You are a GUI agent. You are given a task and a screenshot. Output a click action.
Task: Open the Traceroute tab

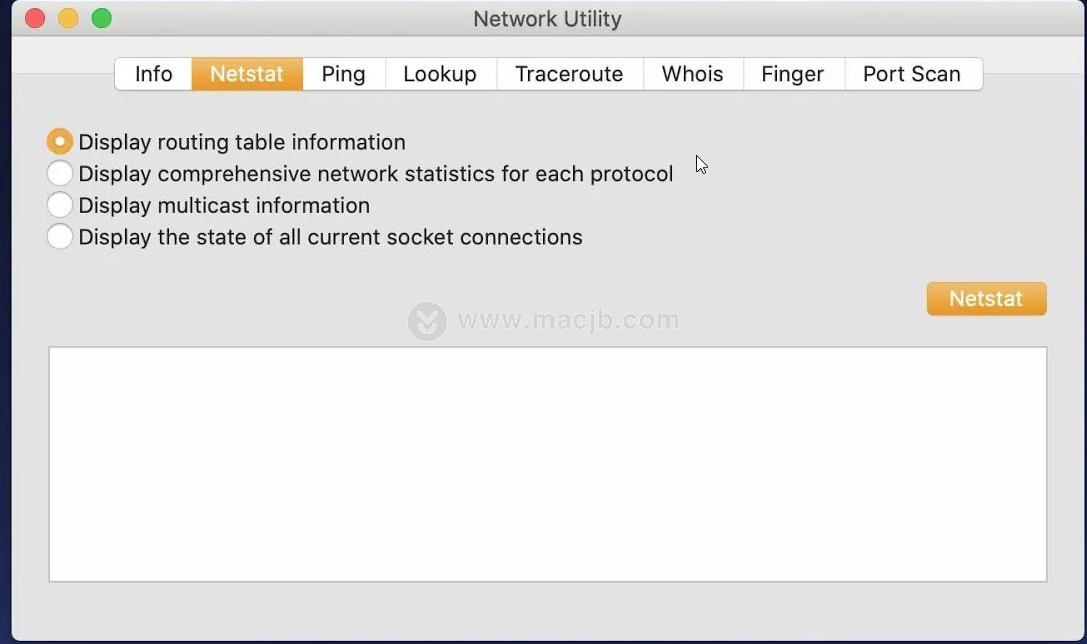point(569,73)
